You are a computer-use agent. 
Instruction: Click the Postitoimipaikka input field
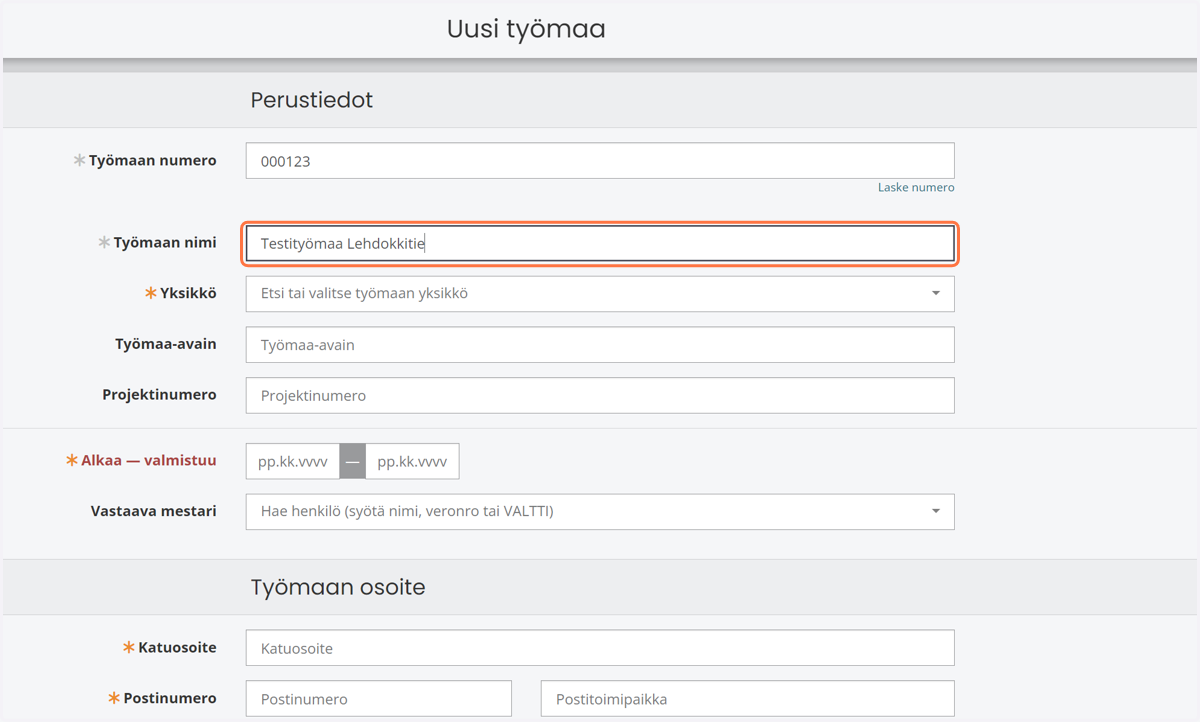(x=748, y=699)
